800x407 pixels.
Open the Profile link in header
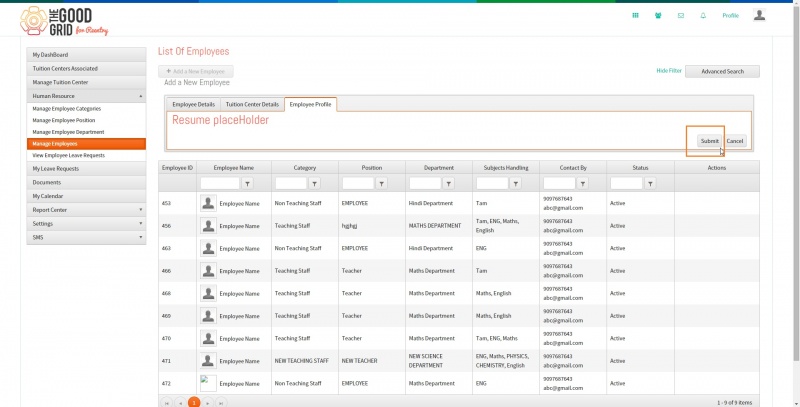[730, 16]
